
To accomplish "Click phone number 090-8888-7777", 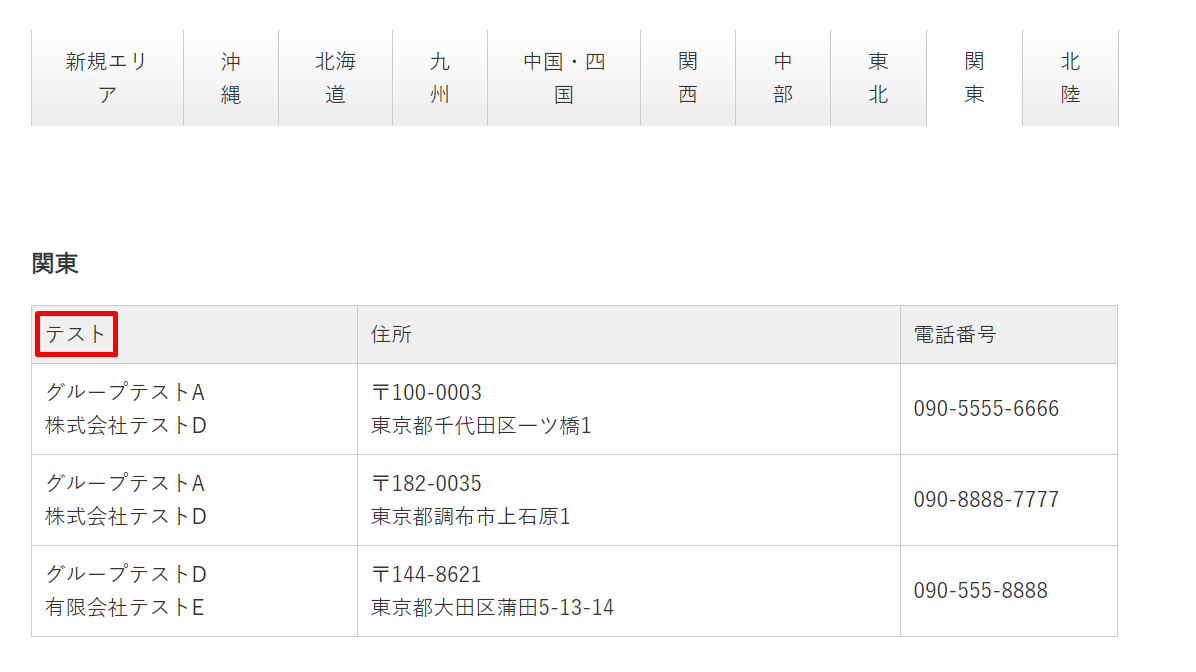I will [x=986, y=500].
